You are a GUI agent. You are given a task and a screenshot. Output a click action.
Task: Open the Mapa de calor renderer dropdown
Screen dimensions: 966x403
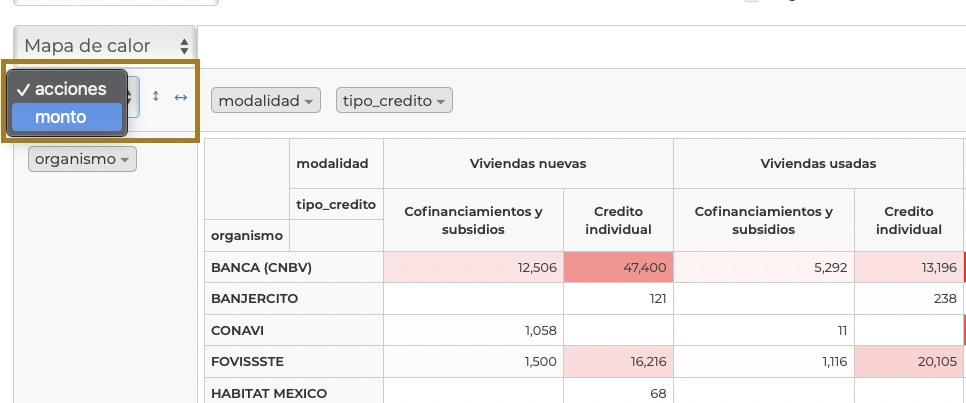(105, 45)
